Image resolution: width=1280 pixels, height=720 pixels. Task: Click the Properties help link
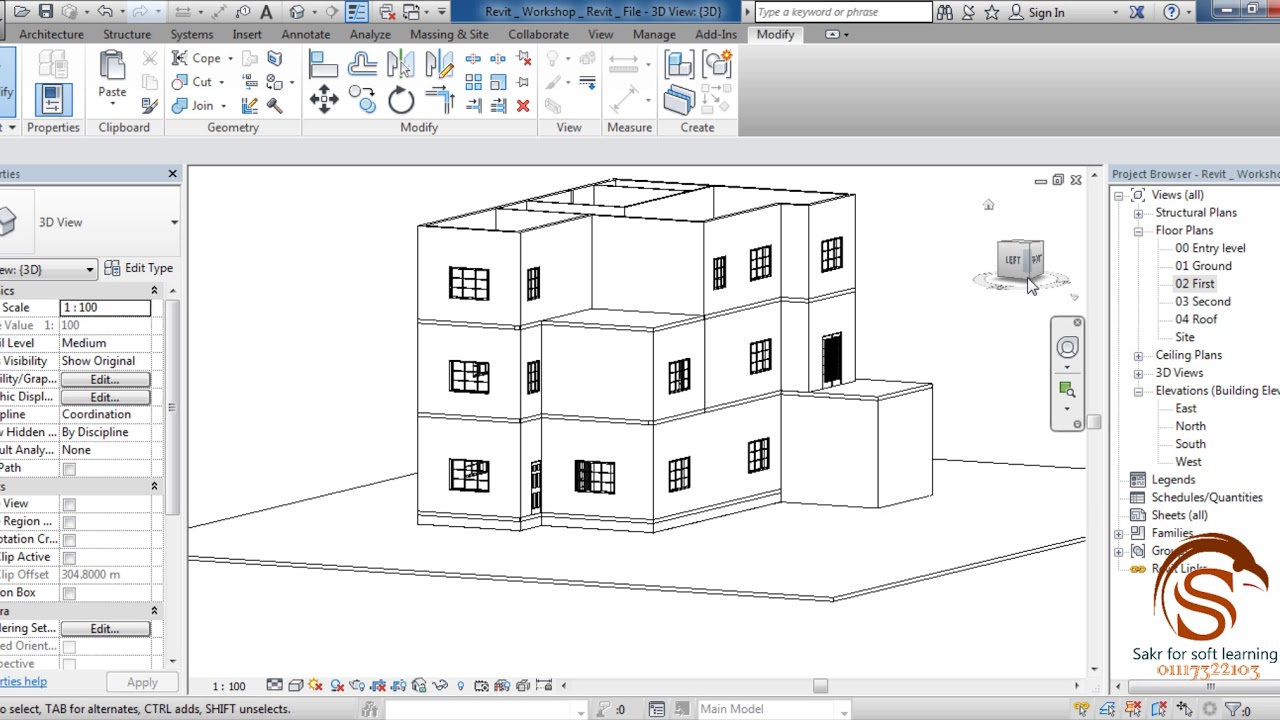23,682
